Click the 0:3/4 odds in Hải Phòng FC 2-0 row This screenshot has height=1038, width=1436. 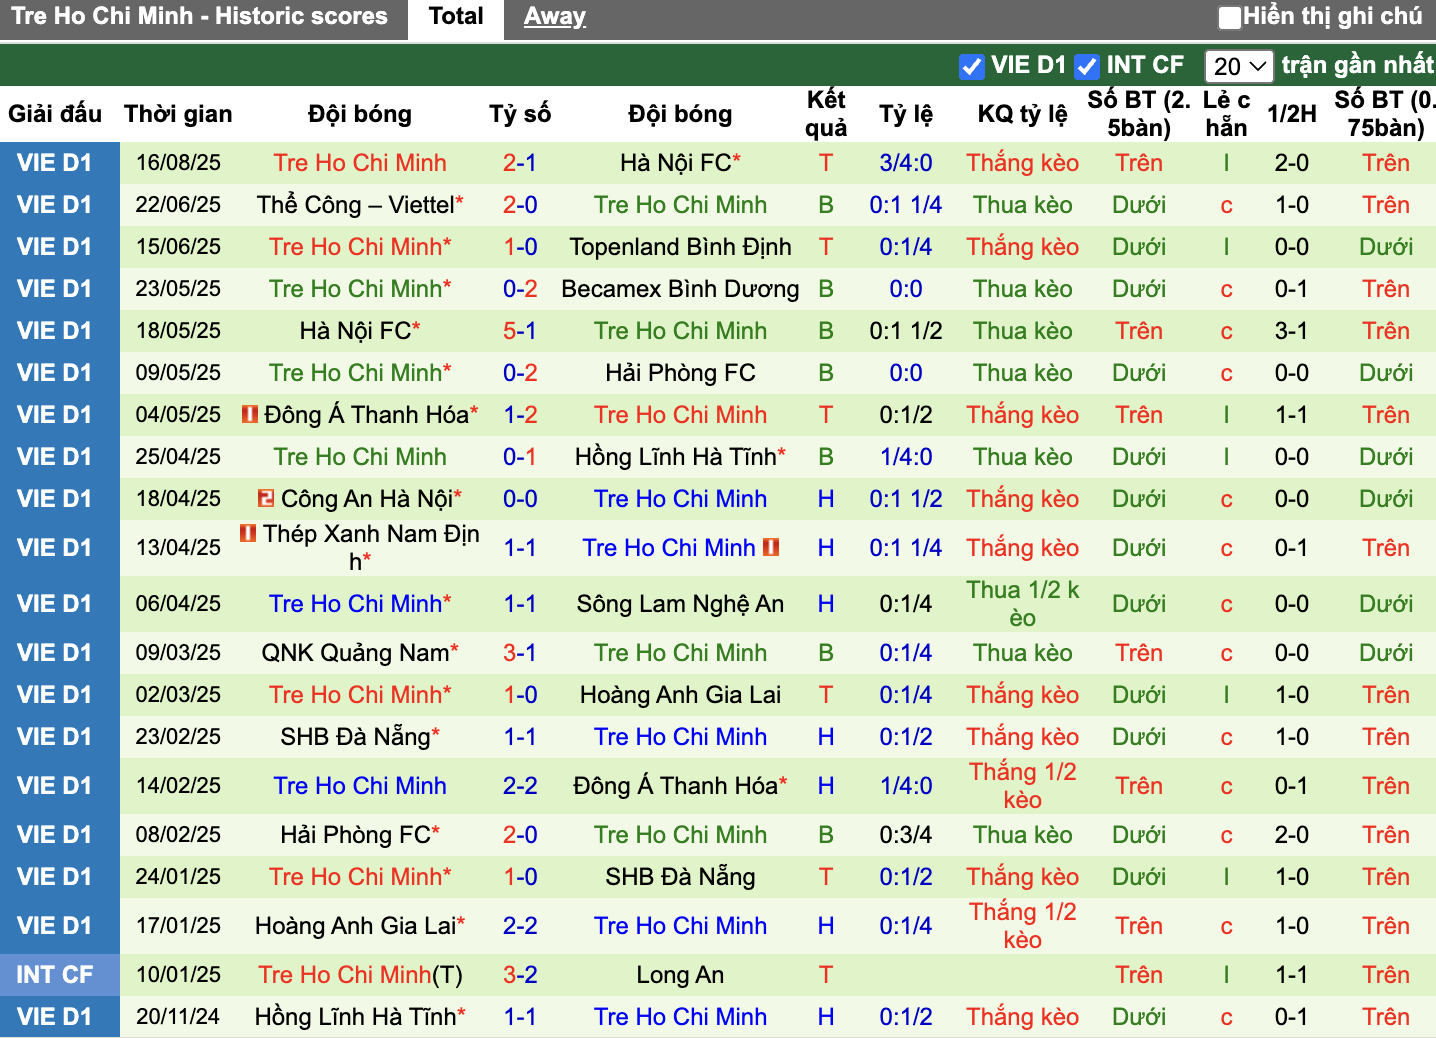pos(906,835)
